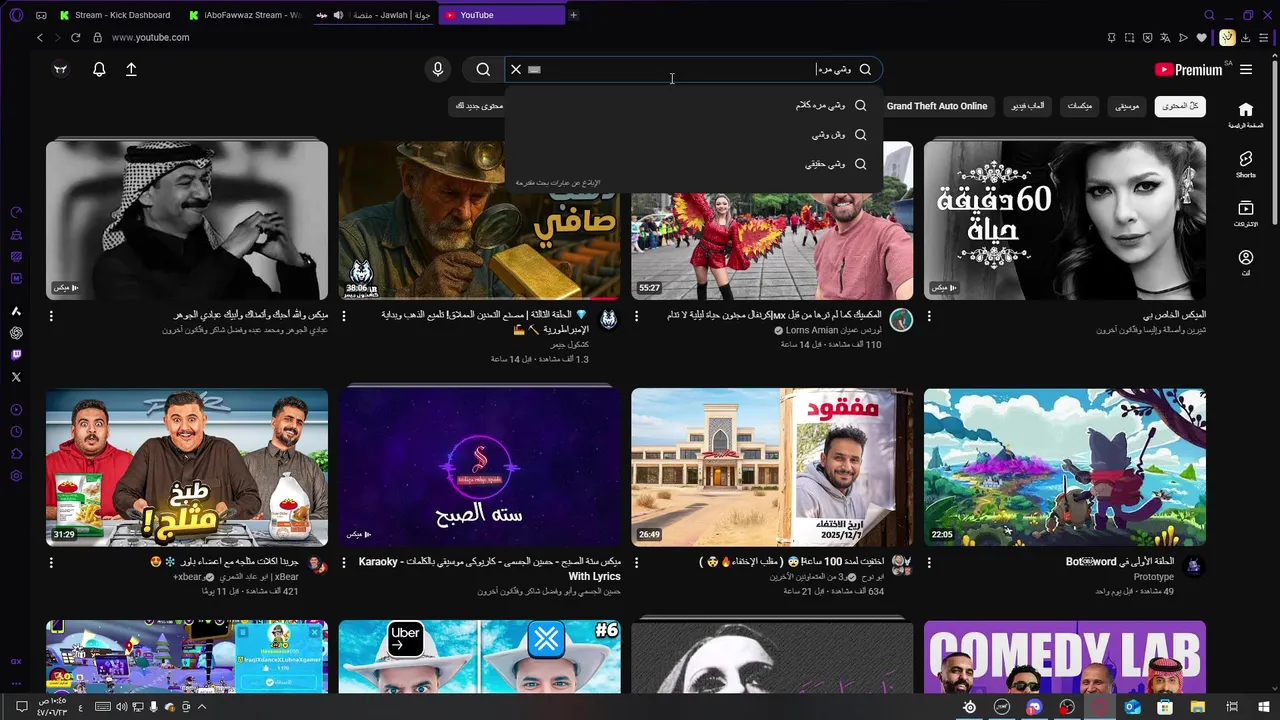Click report search predictions link
This screenshot has height=720, width=1280.
pyautogui.click(x=558, y=183)
